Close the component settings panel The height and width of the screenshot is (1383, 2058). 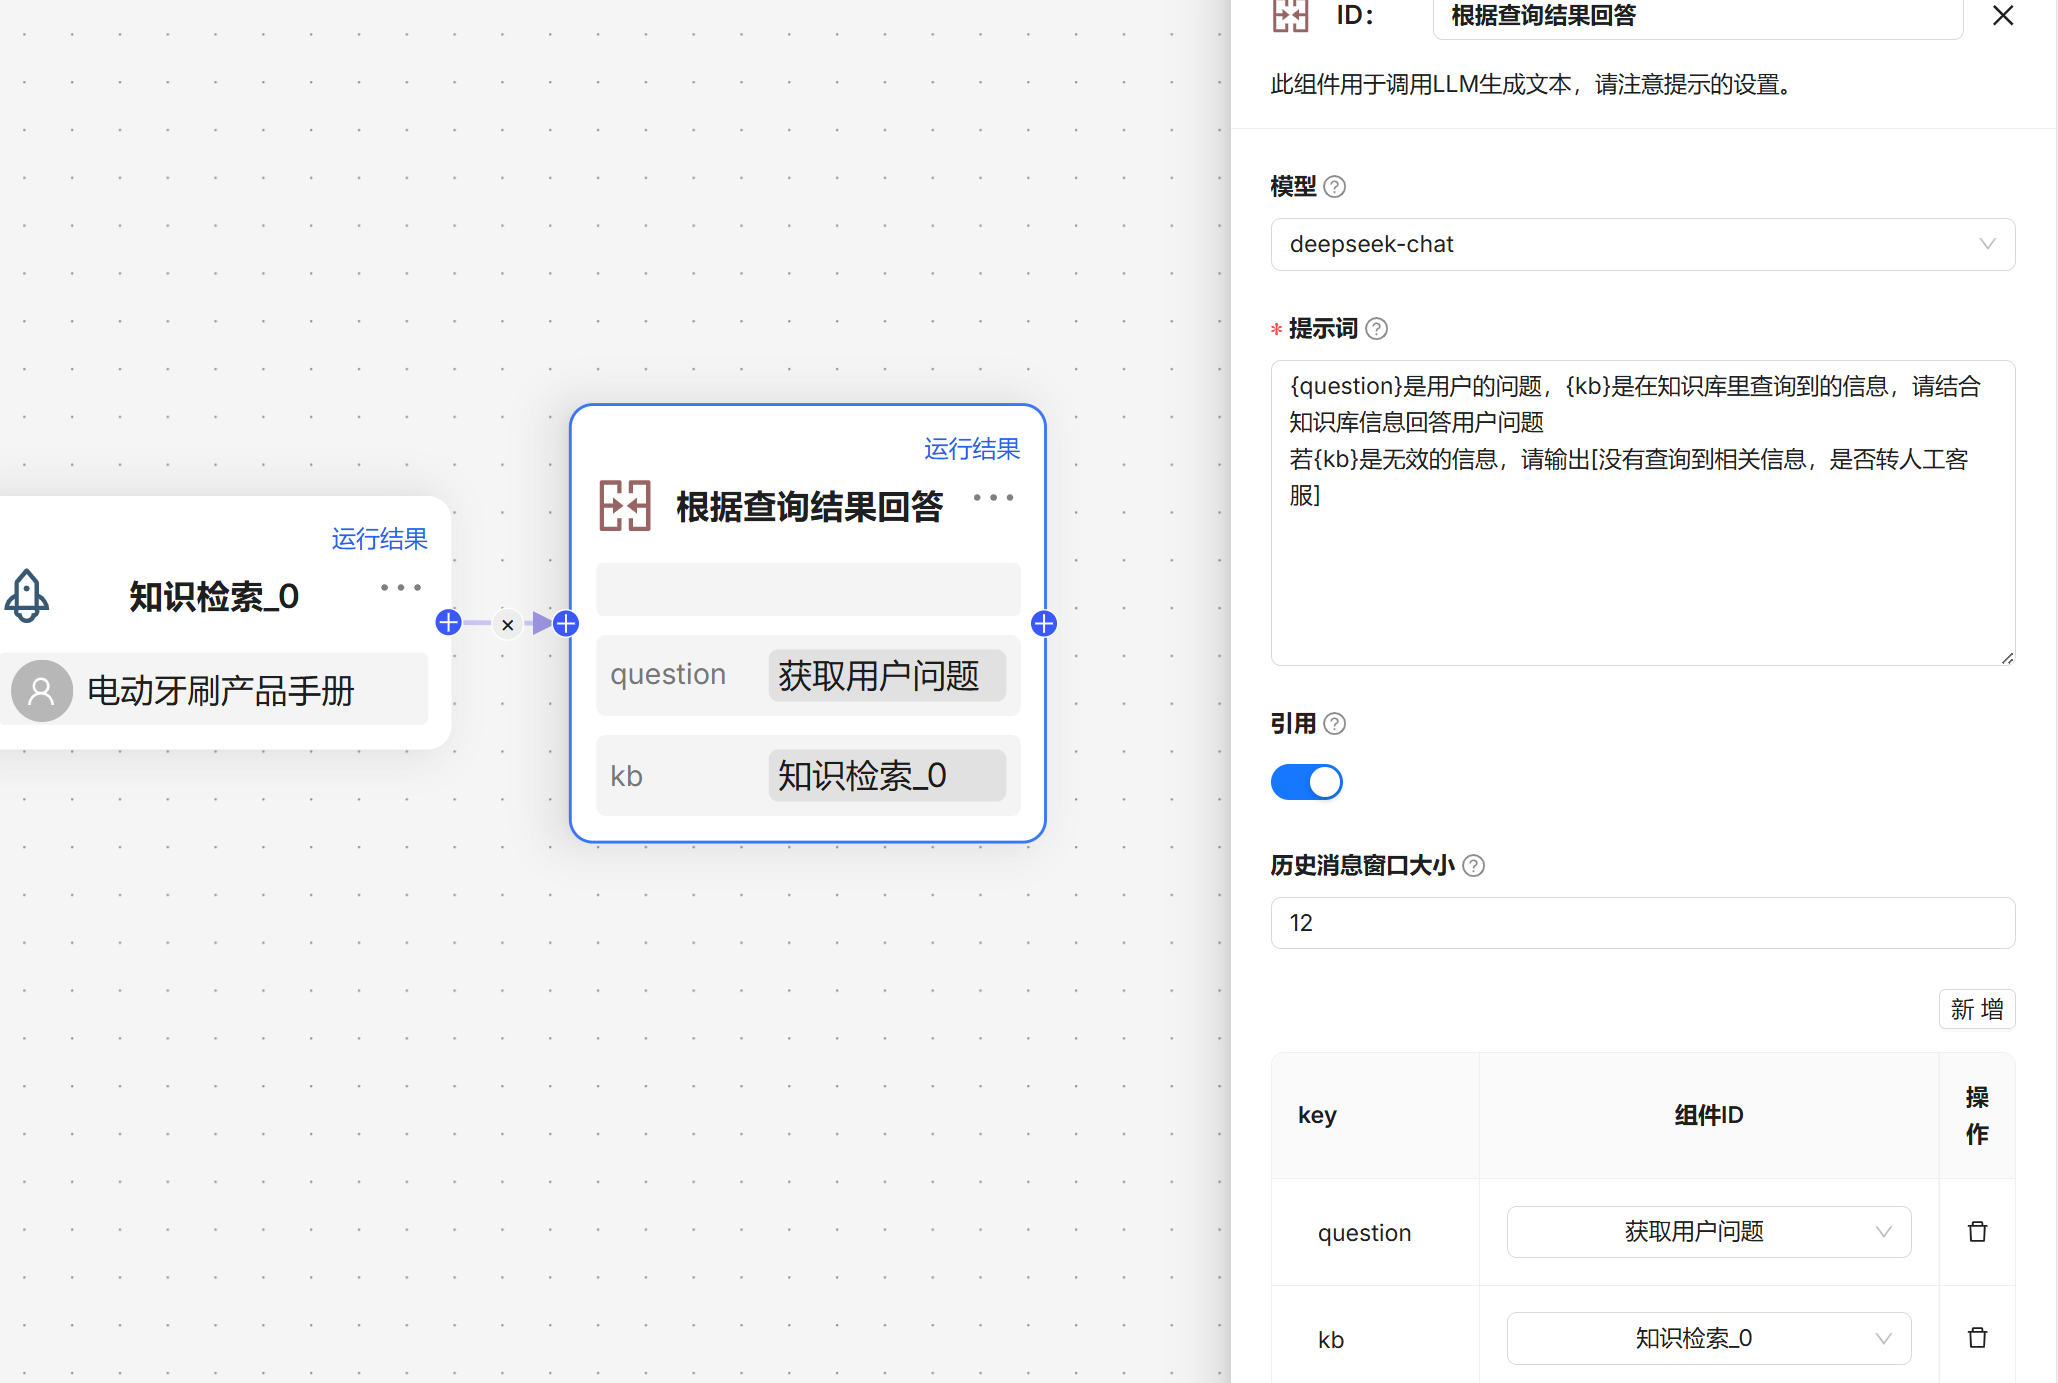(2002, 16)
